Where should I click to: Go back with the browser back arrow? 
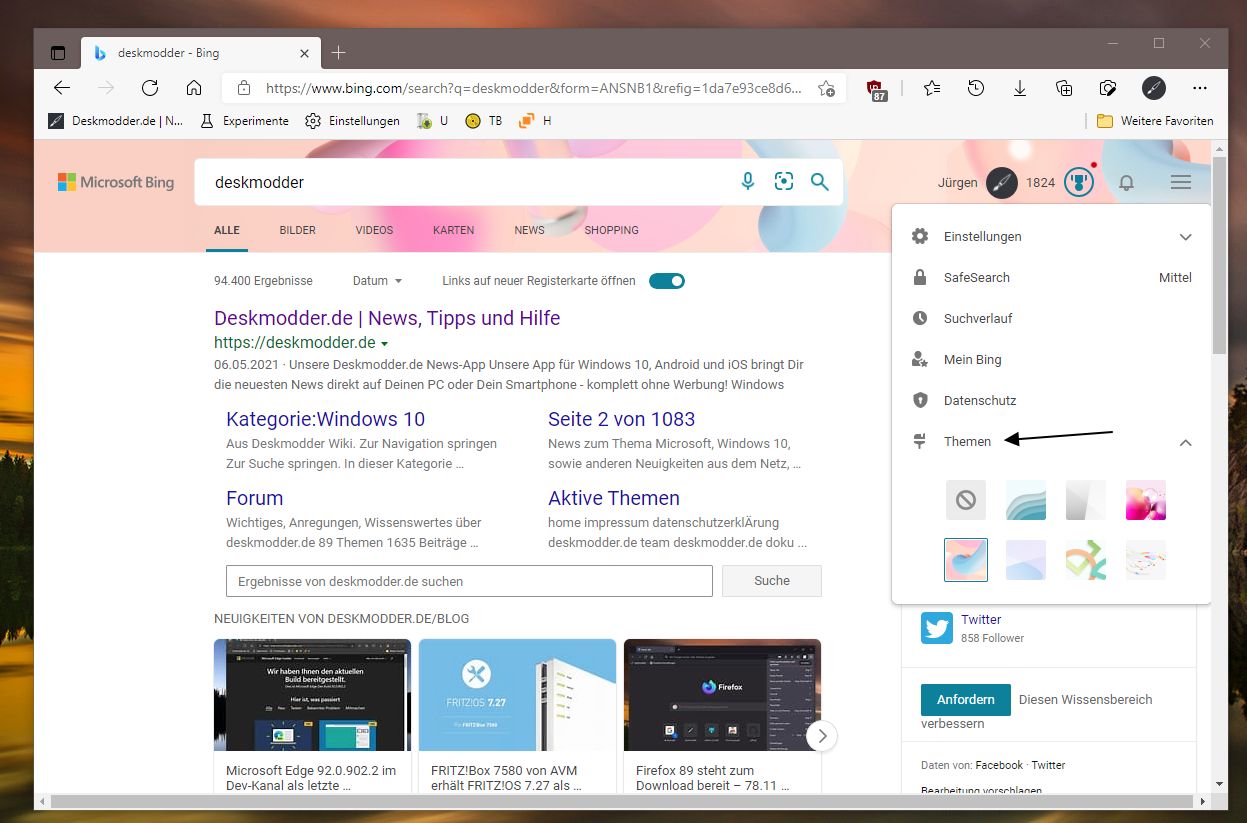(x=62, y=88)
